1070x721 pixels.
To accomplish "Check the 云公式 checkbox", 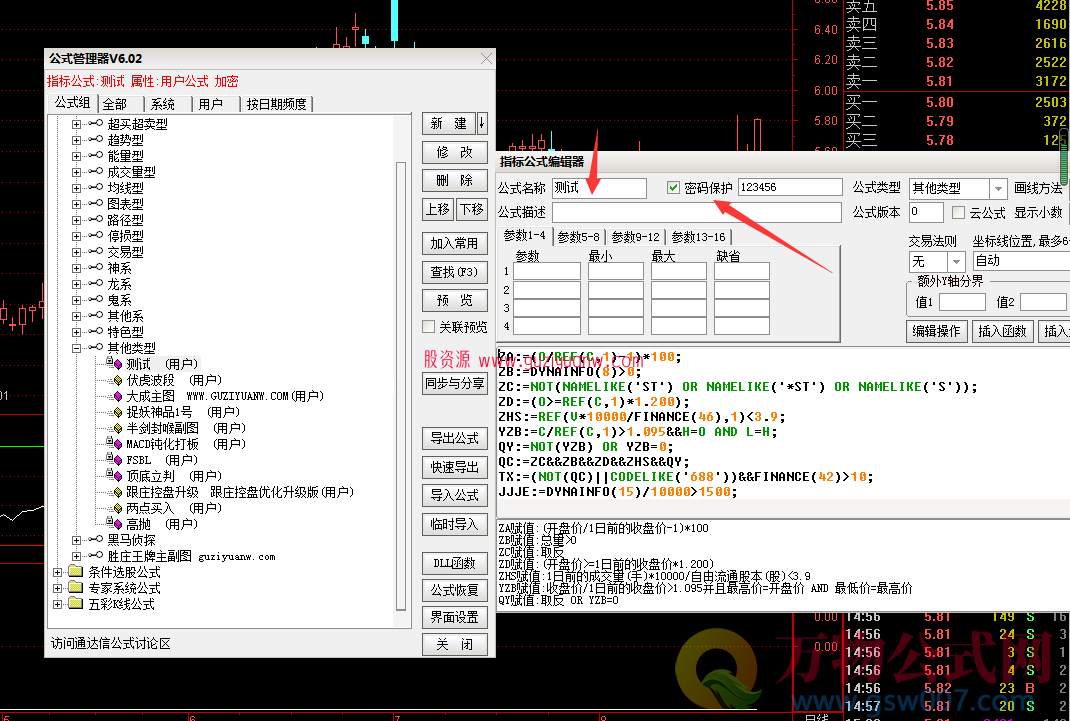I will (959, 213).
